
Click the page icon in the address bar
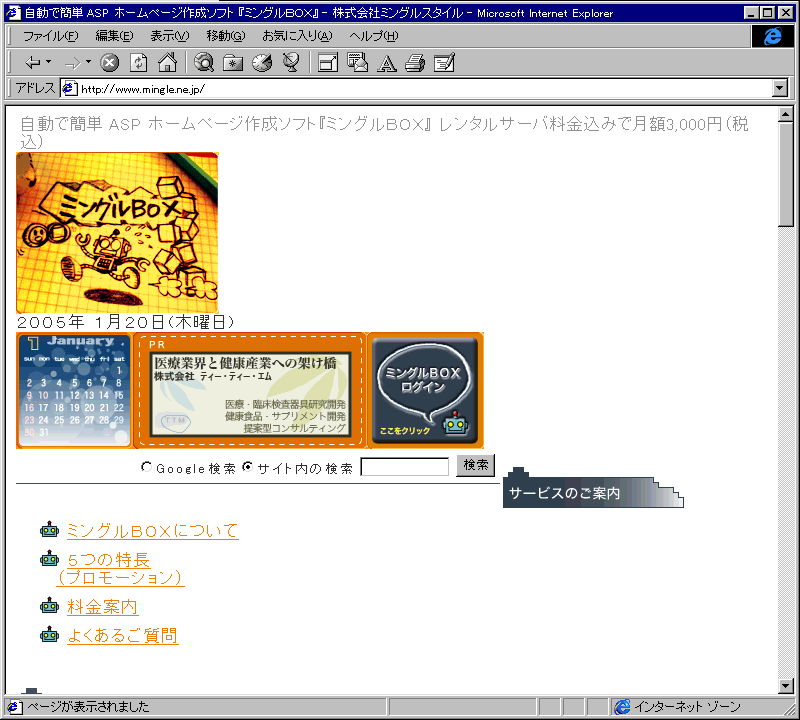[69, 89]
